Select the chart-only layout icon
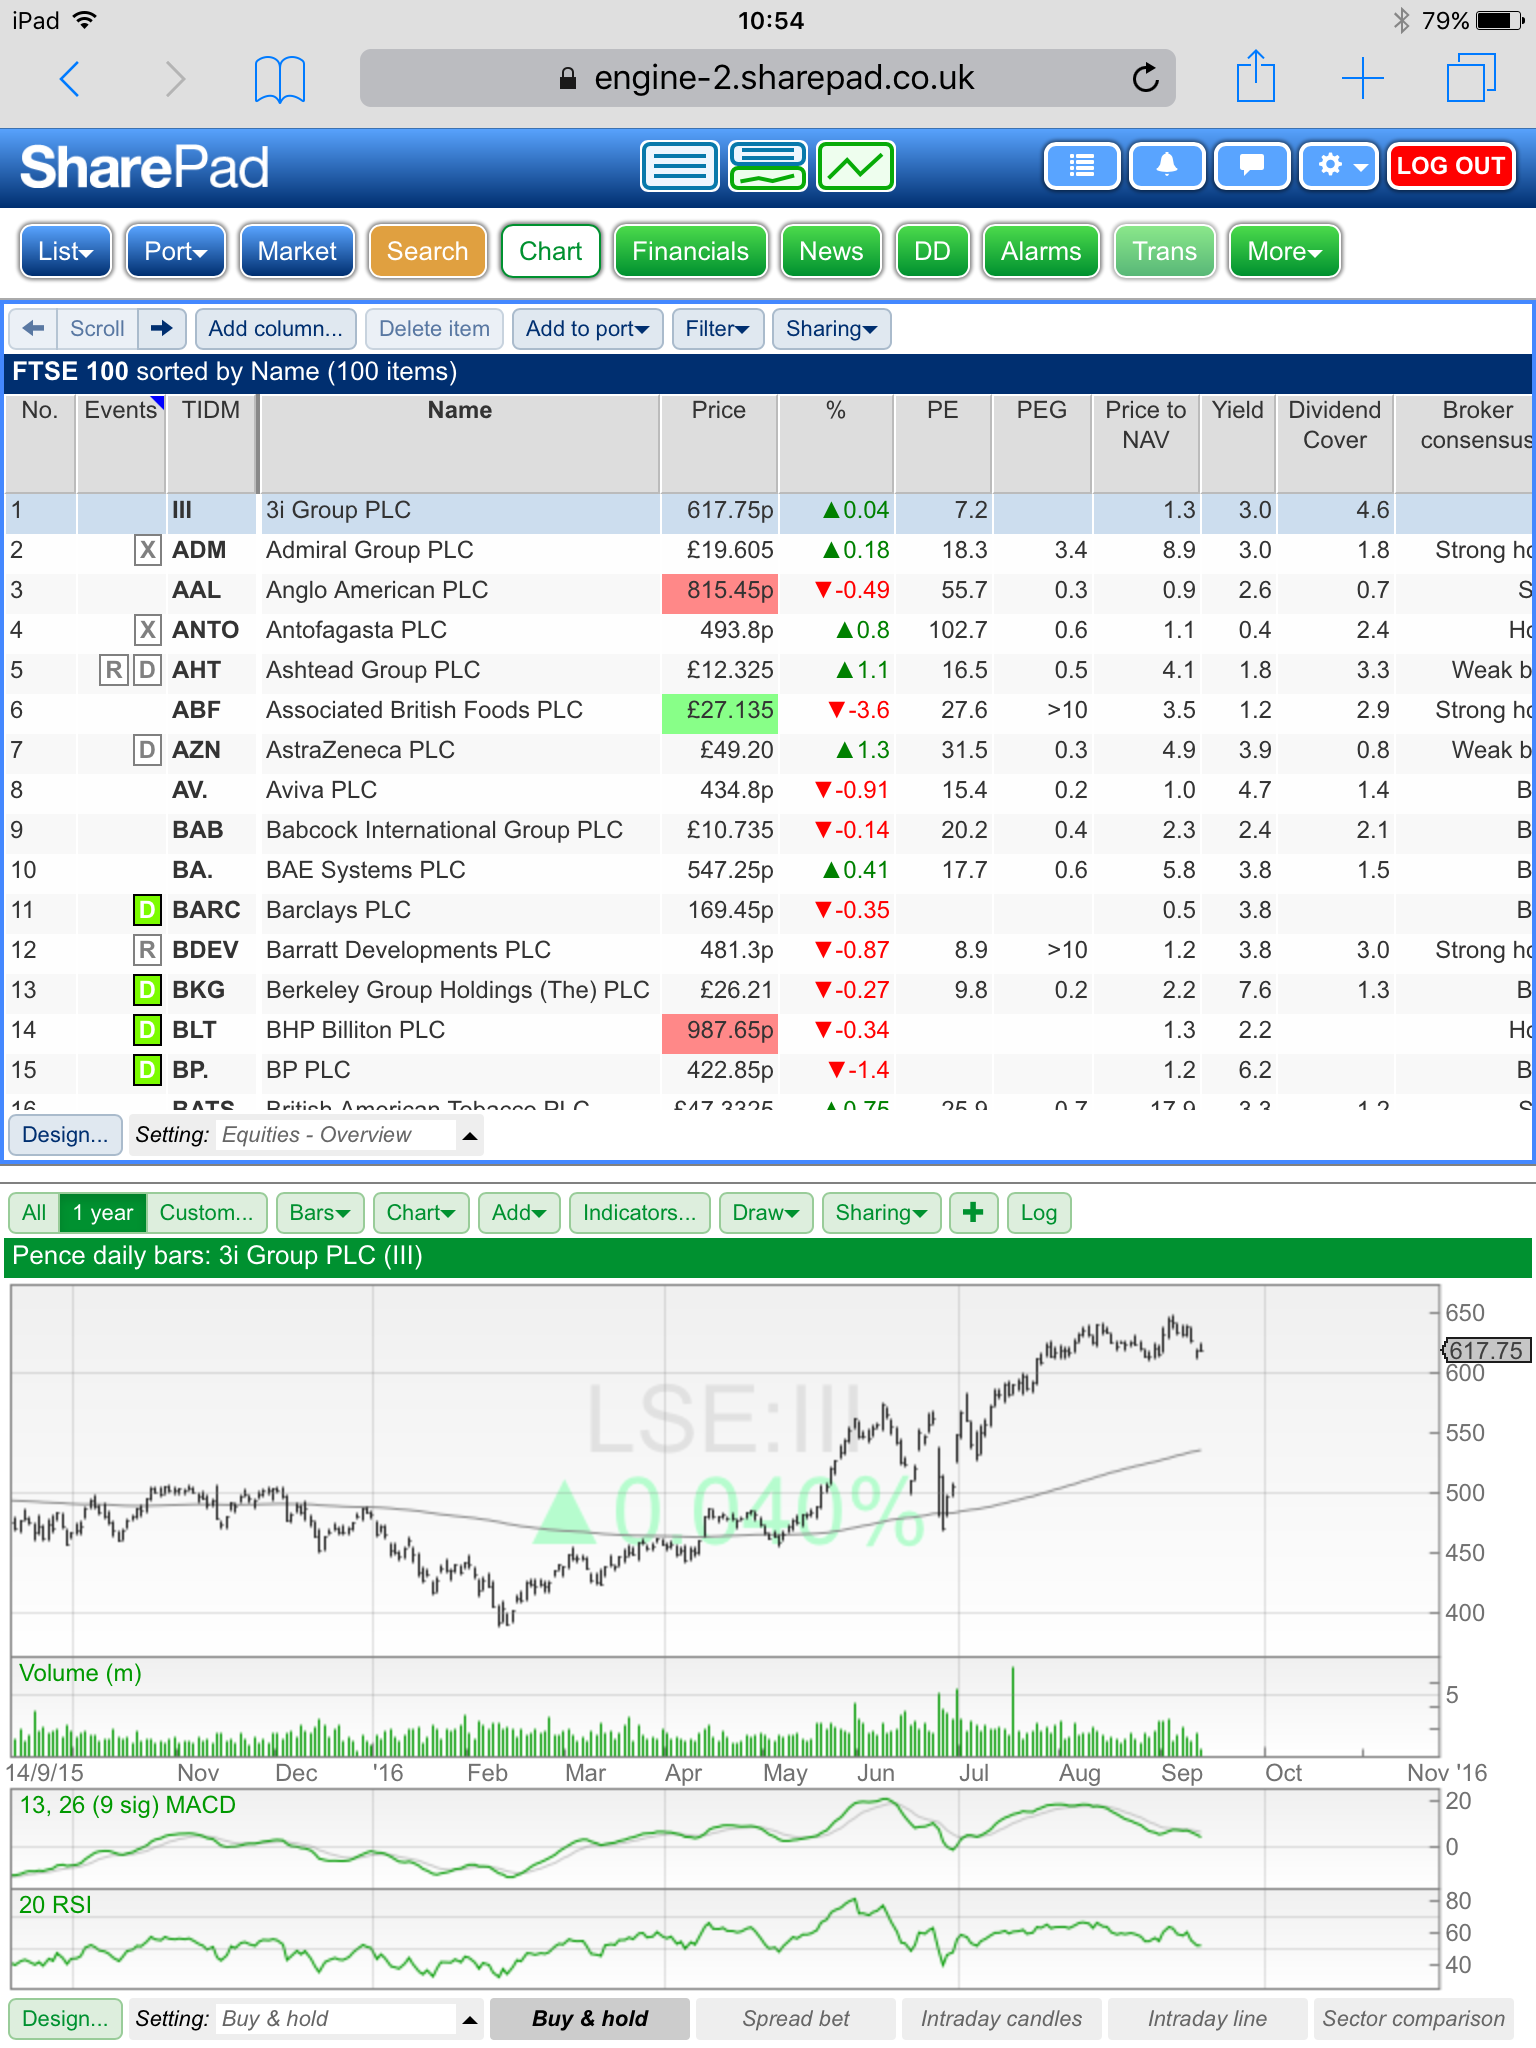Image resolution: width=1536 pixels, height=2048 pixels. pos(856,166)
